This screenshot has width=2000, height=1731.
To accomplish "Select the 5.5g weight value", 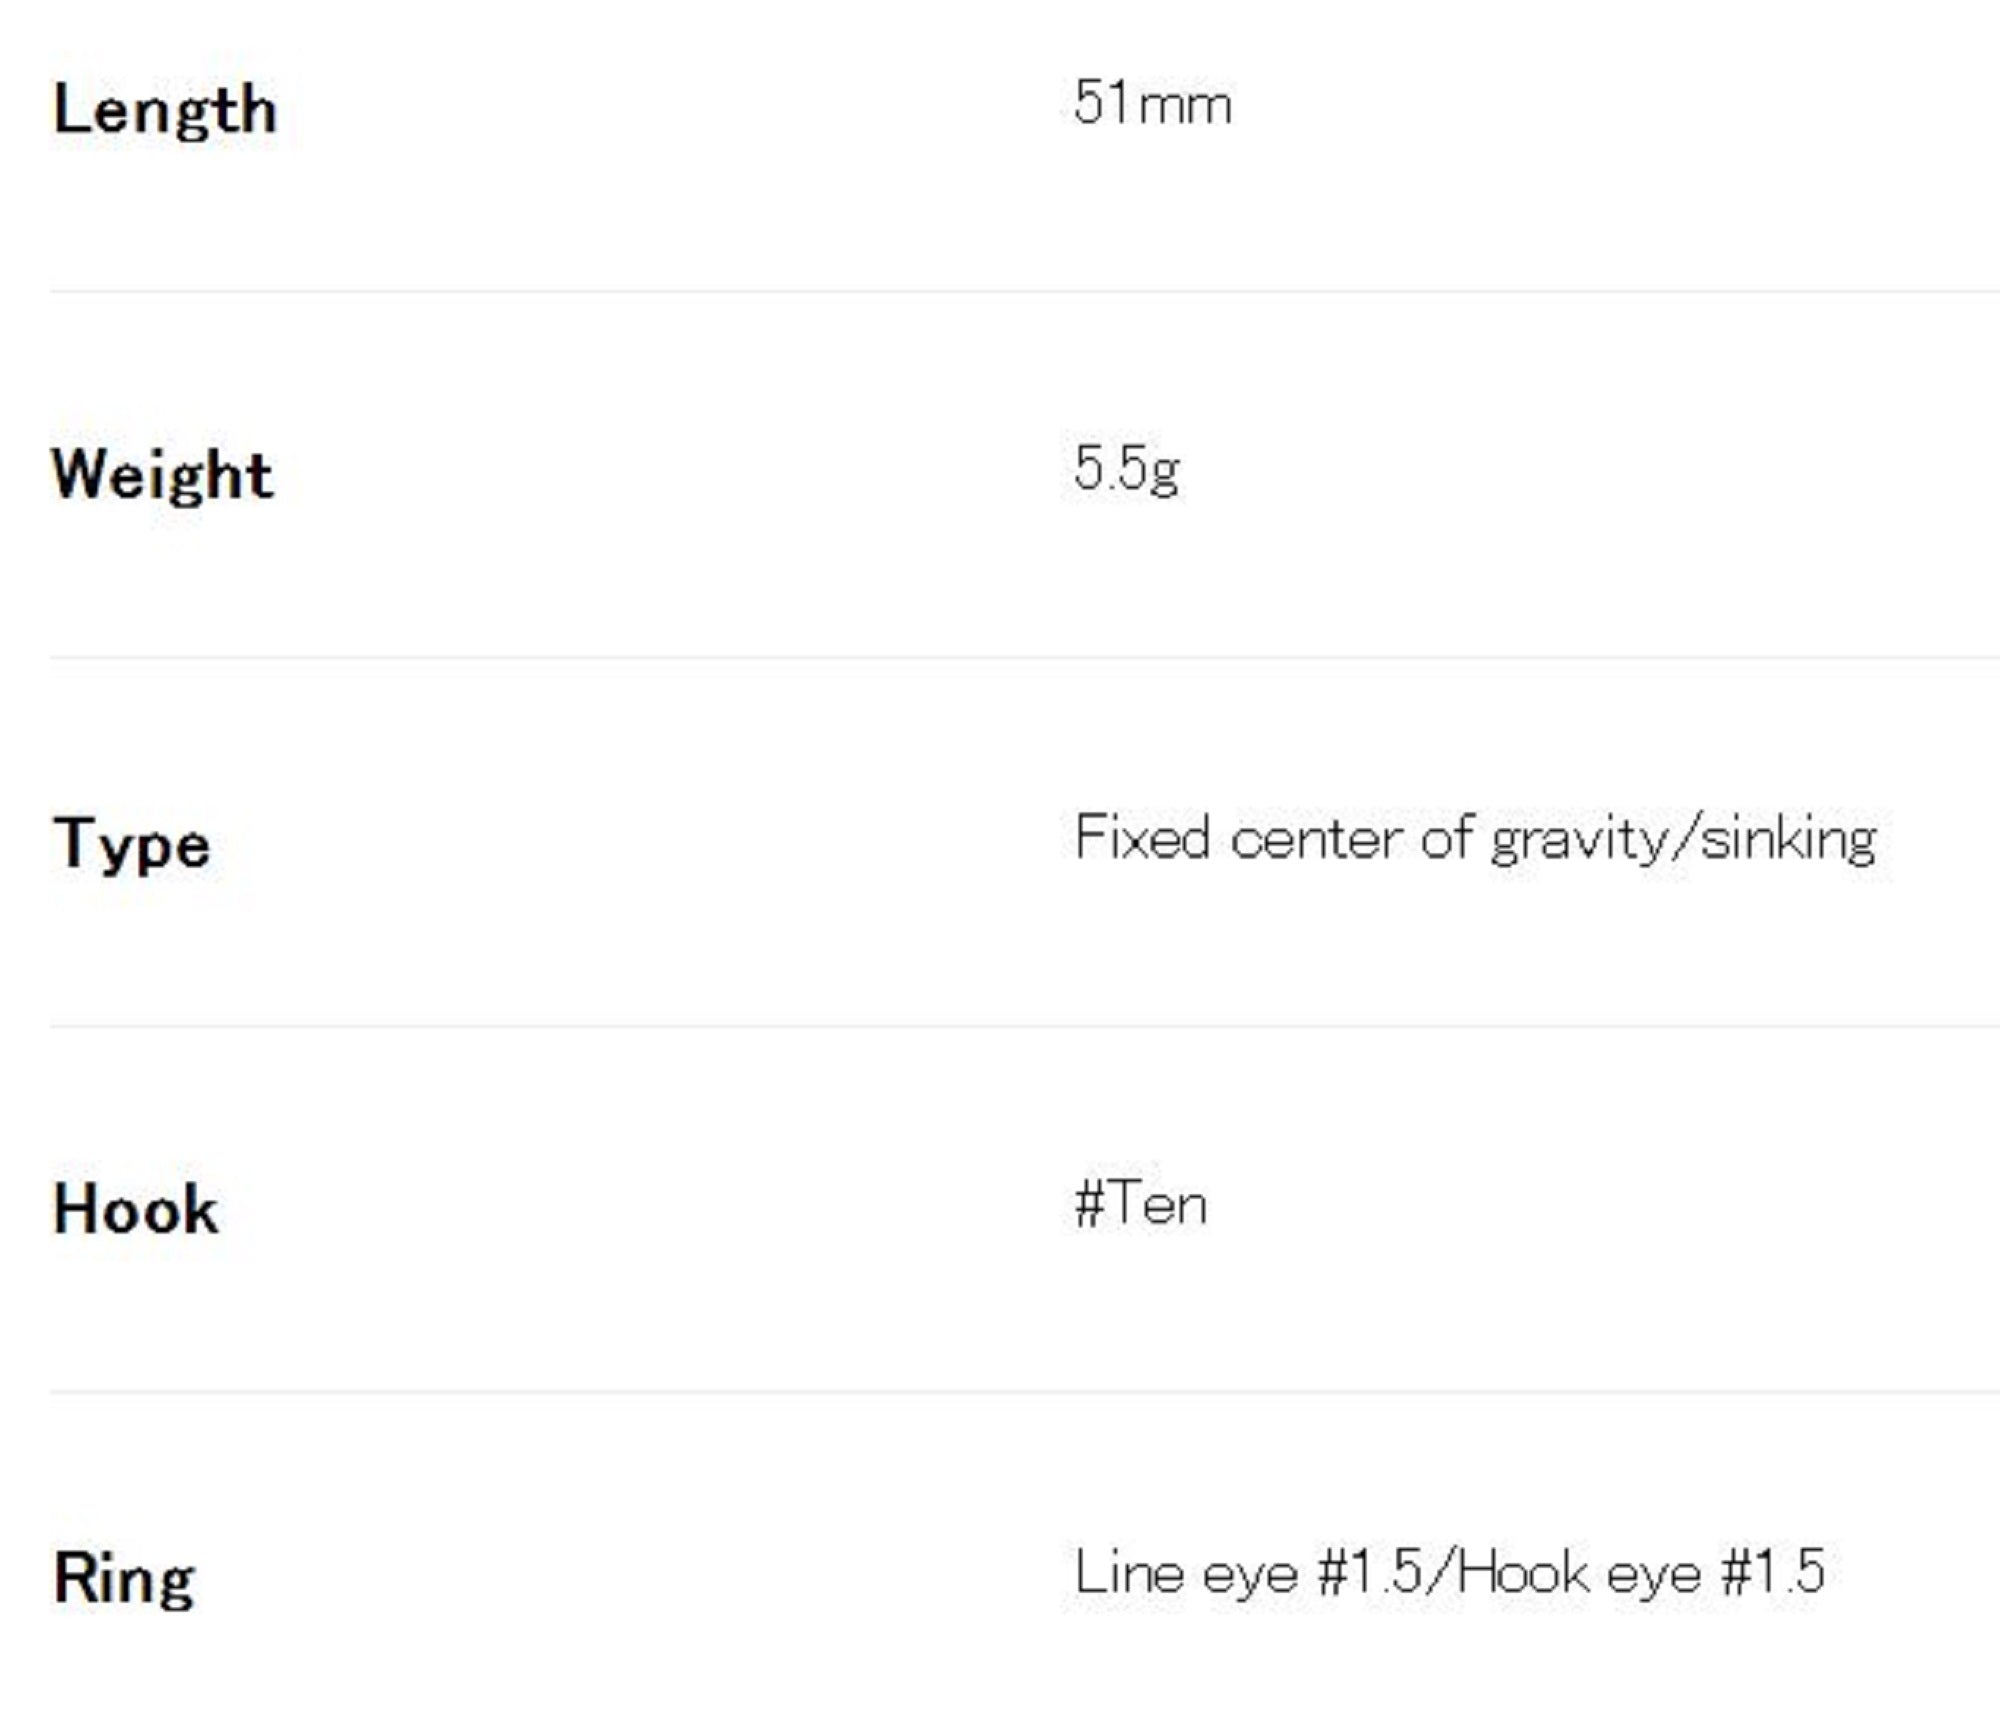I will click(1127, 468).
